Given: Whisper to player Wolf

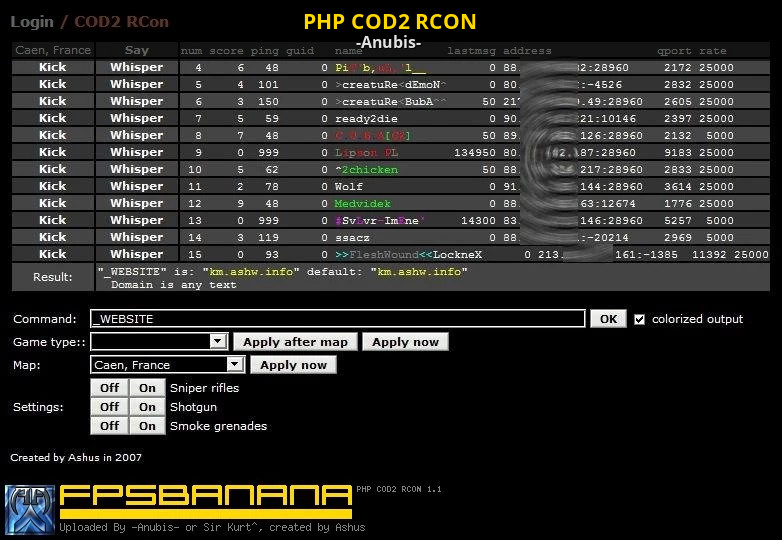Looking at the screenshot, I should pyautogui.click(x=137, y=187).
